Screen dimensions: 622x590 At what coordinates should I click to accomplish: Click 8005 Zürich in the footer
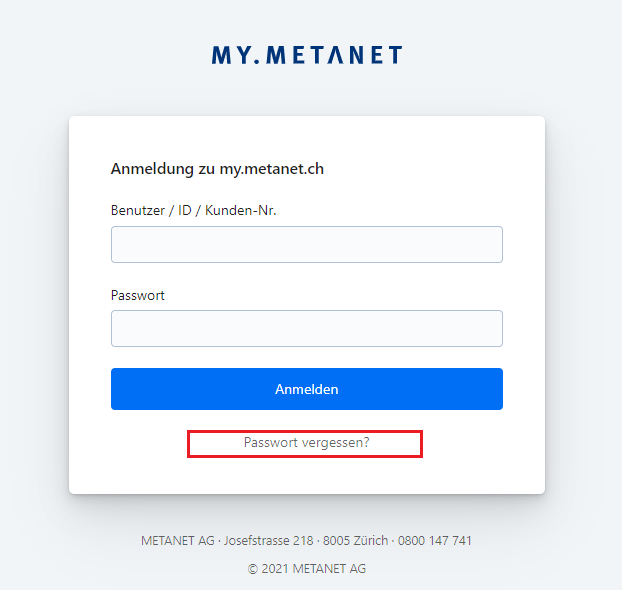point(356,541)
